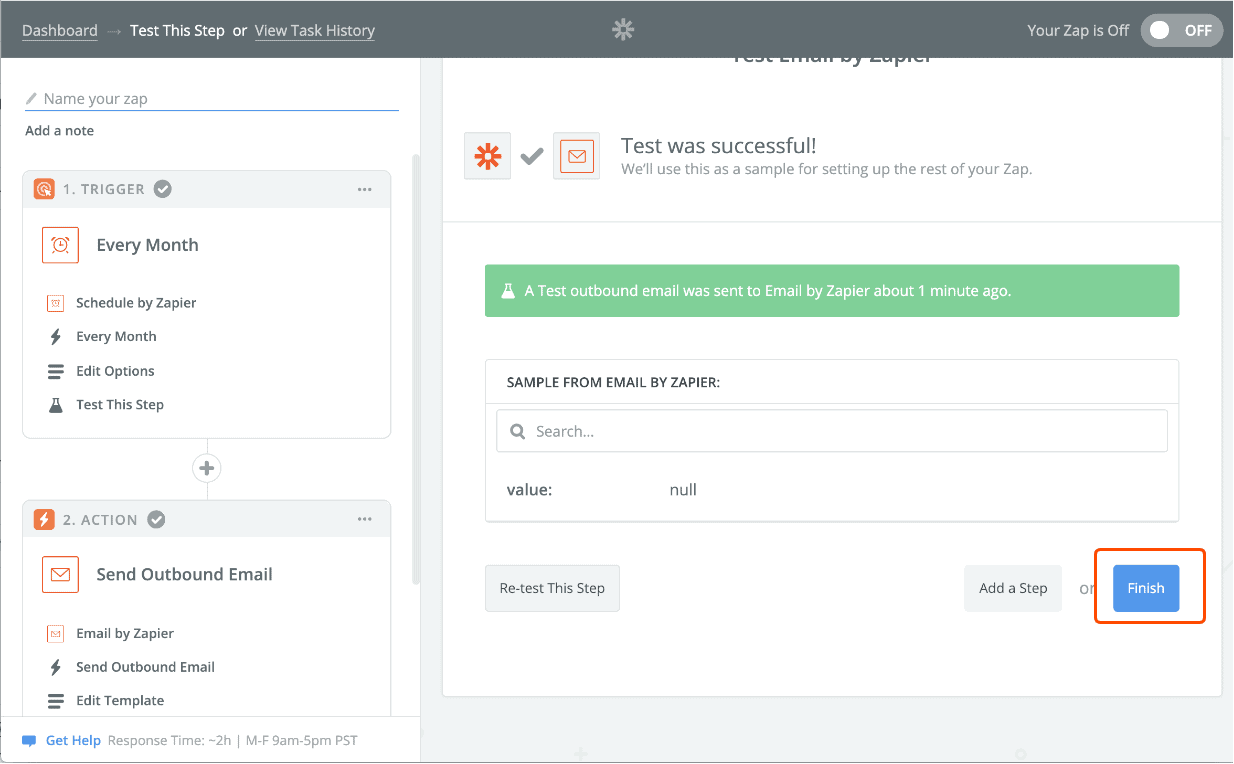Open Schedule by Zapier in trigger step
Image resolution: width=1234 pixels, height=764 pixels.
point(136,303)
